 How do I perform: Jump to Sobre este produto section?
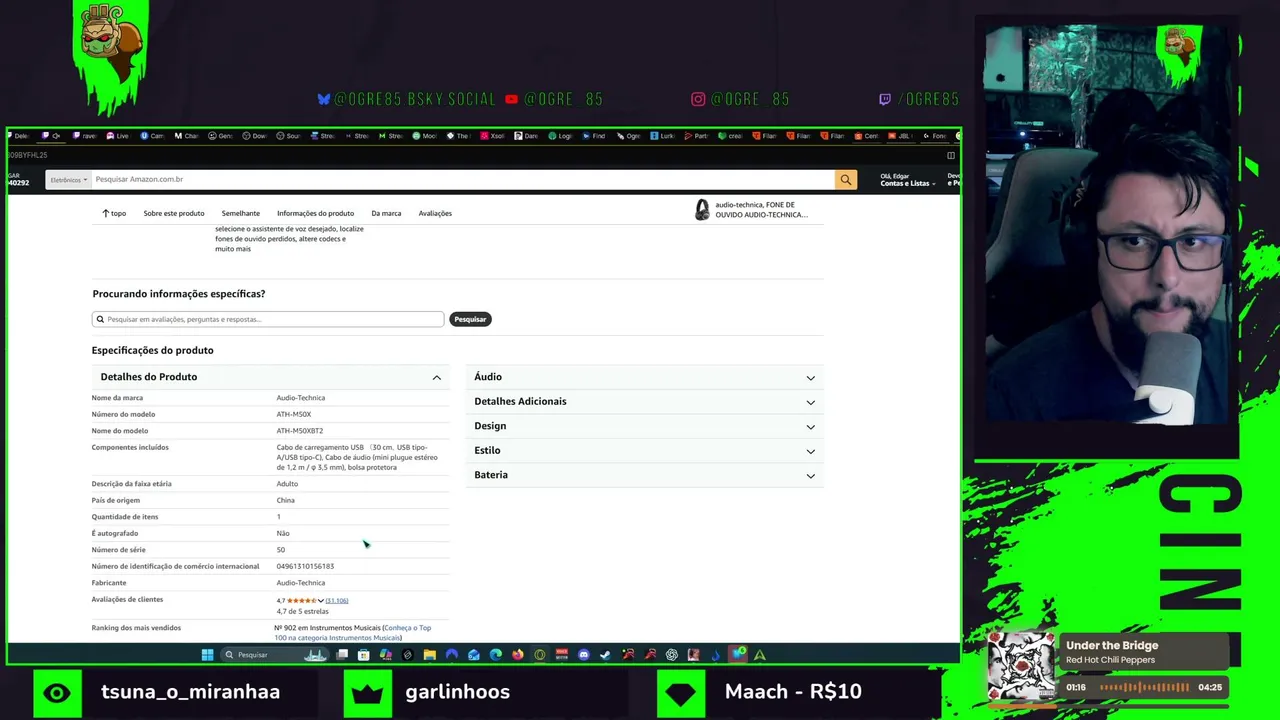[x=174, y=213]
